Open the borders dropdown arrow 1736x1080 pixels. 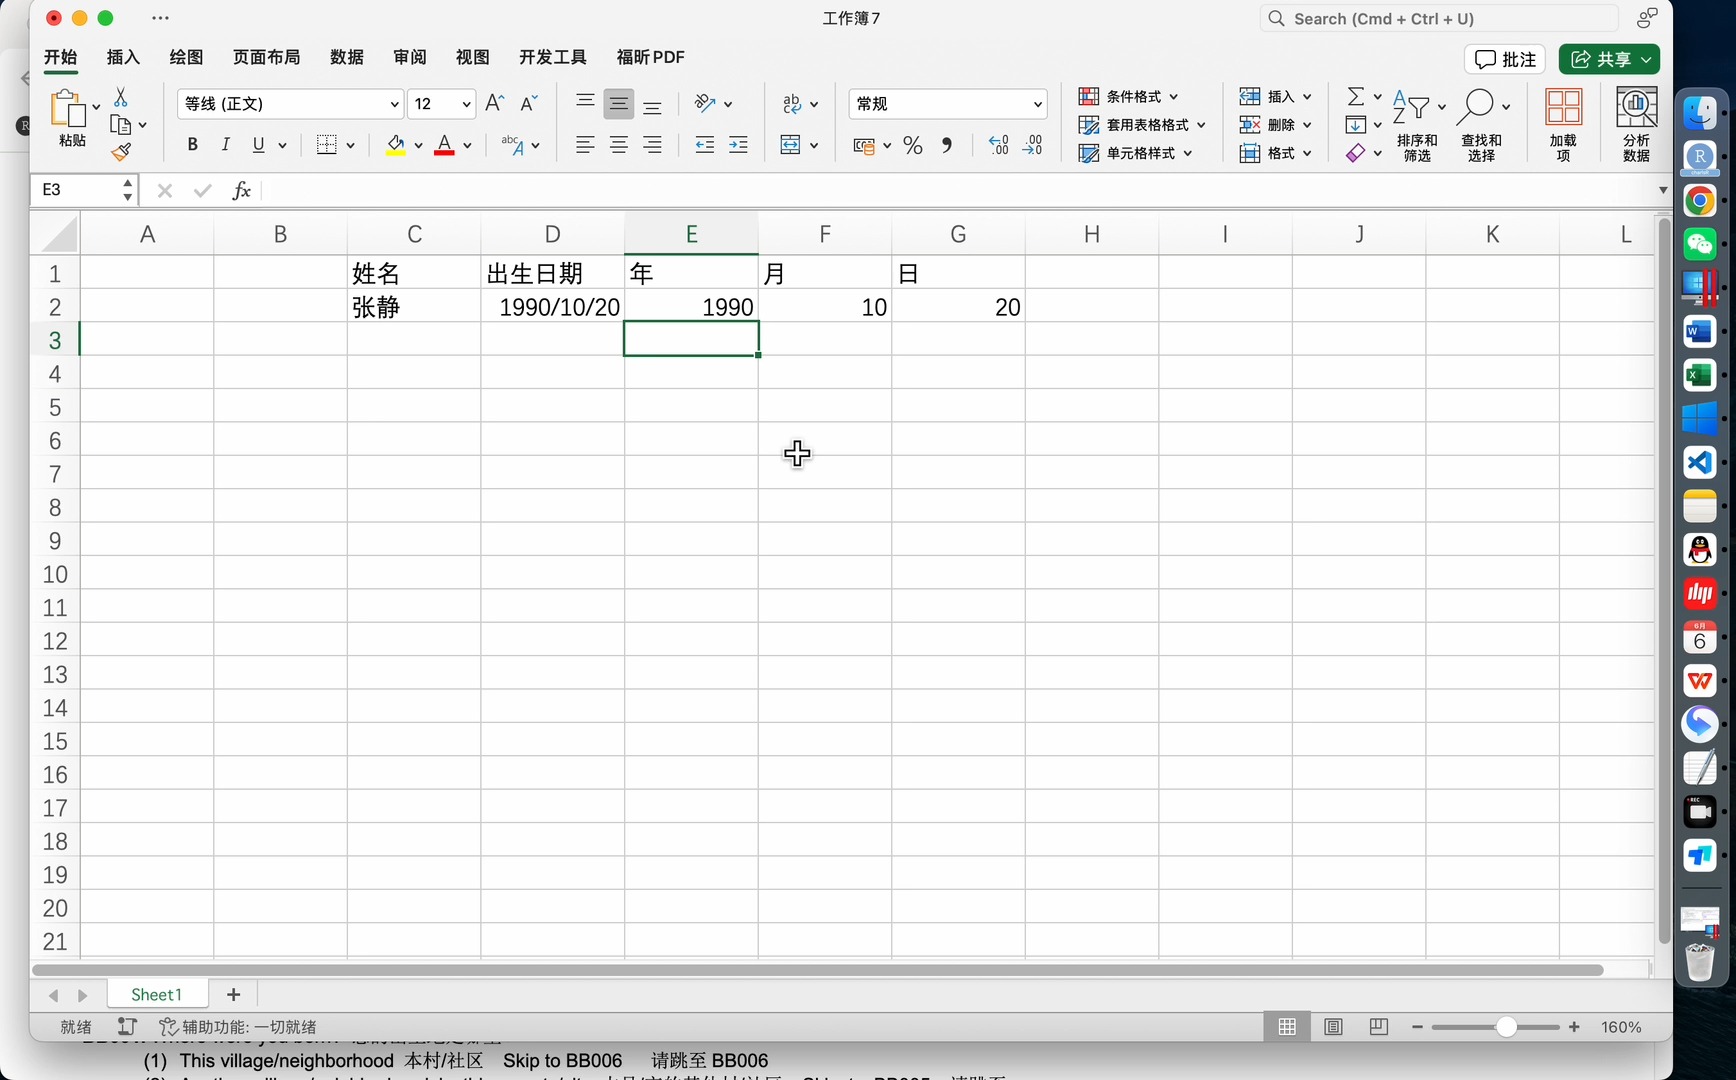pyautogui.click(x=350, y=146)
